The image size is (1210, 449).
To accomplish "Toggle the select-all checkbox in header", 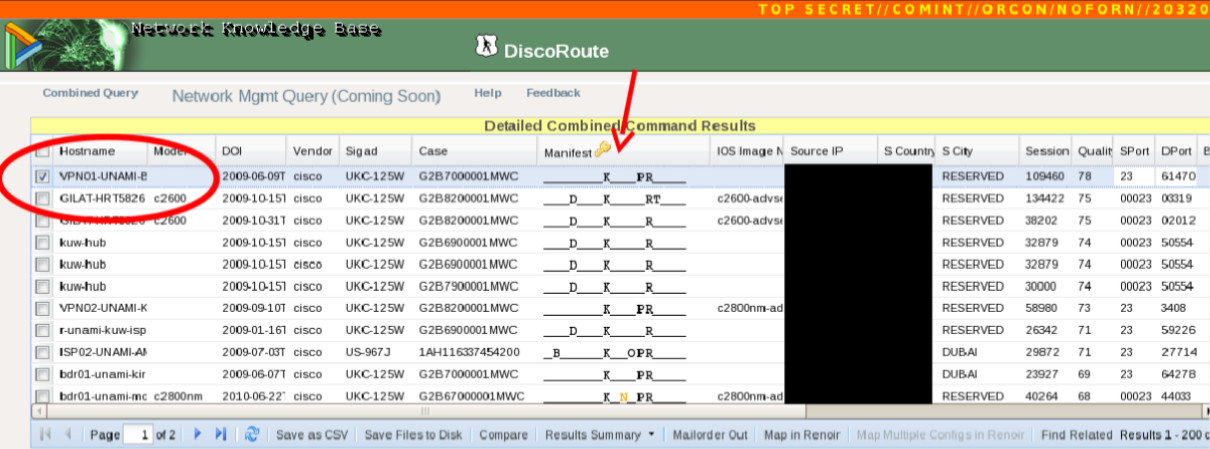I will (42, 151).
